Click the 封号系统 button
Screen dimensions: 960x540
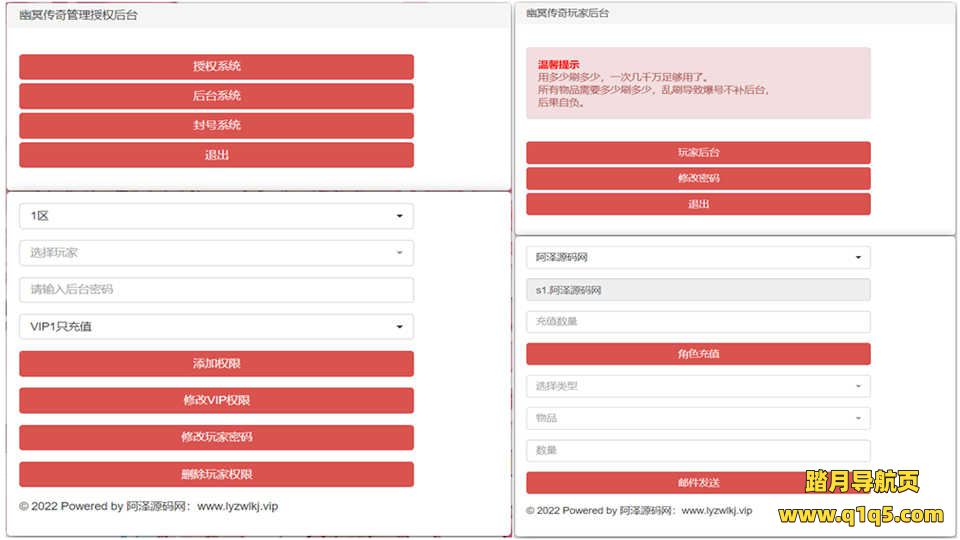[x=216, y=126]
